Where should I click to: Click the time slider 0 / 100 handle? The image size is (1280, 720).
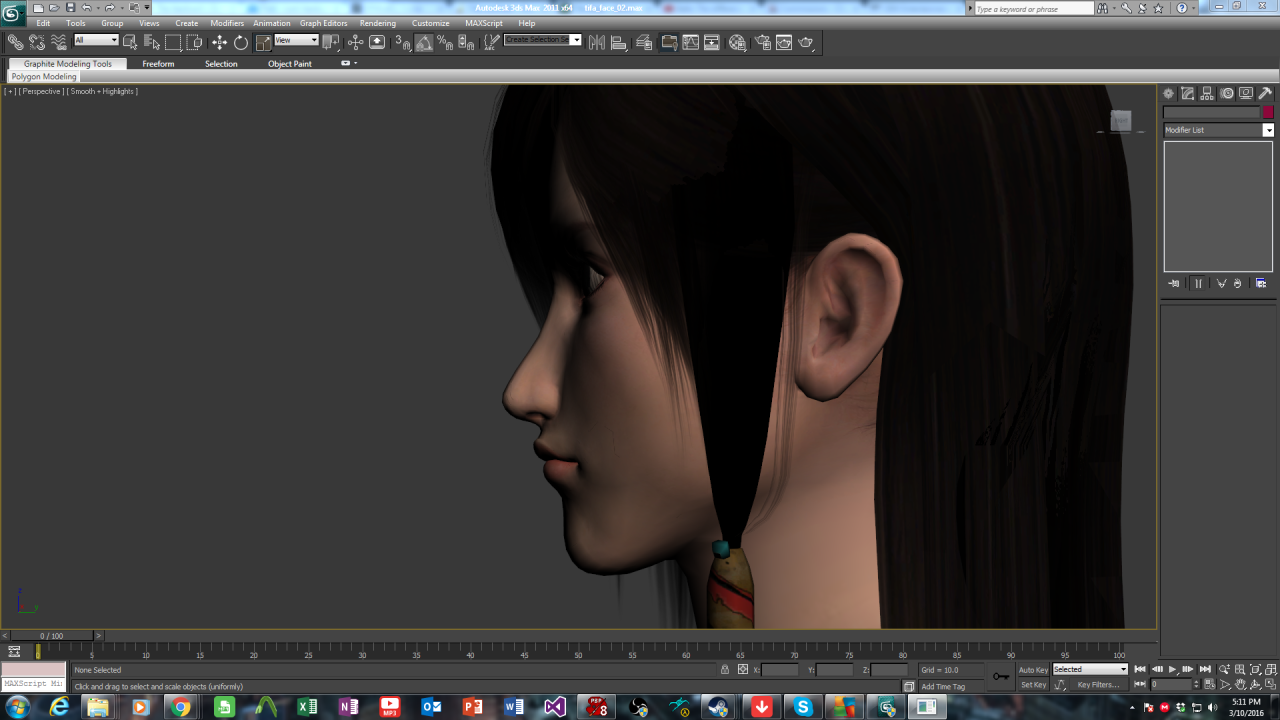coord(51,636)
